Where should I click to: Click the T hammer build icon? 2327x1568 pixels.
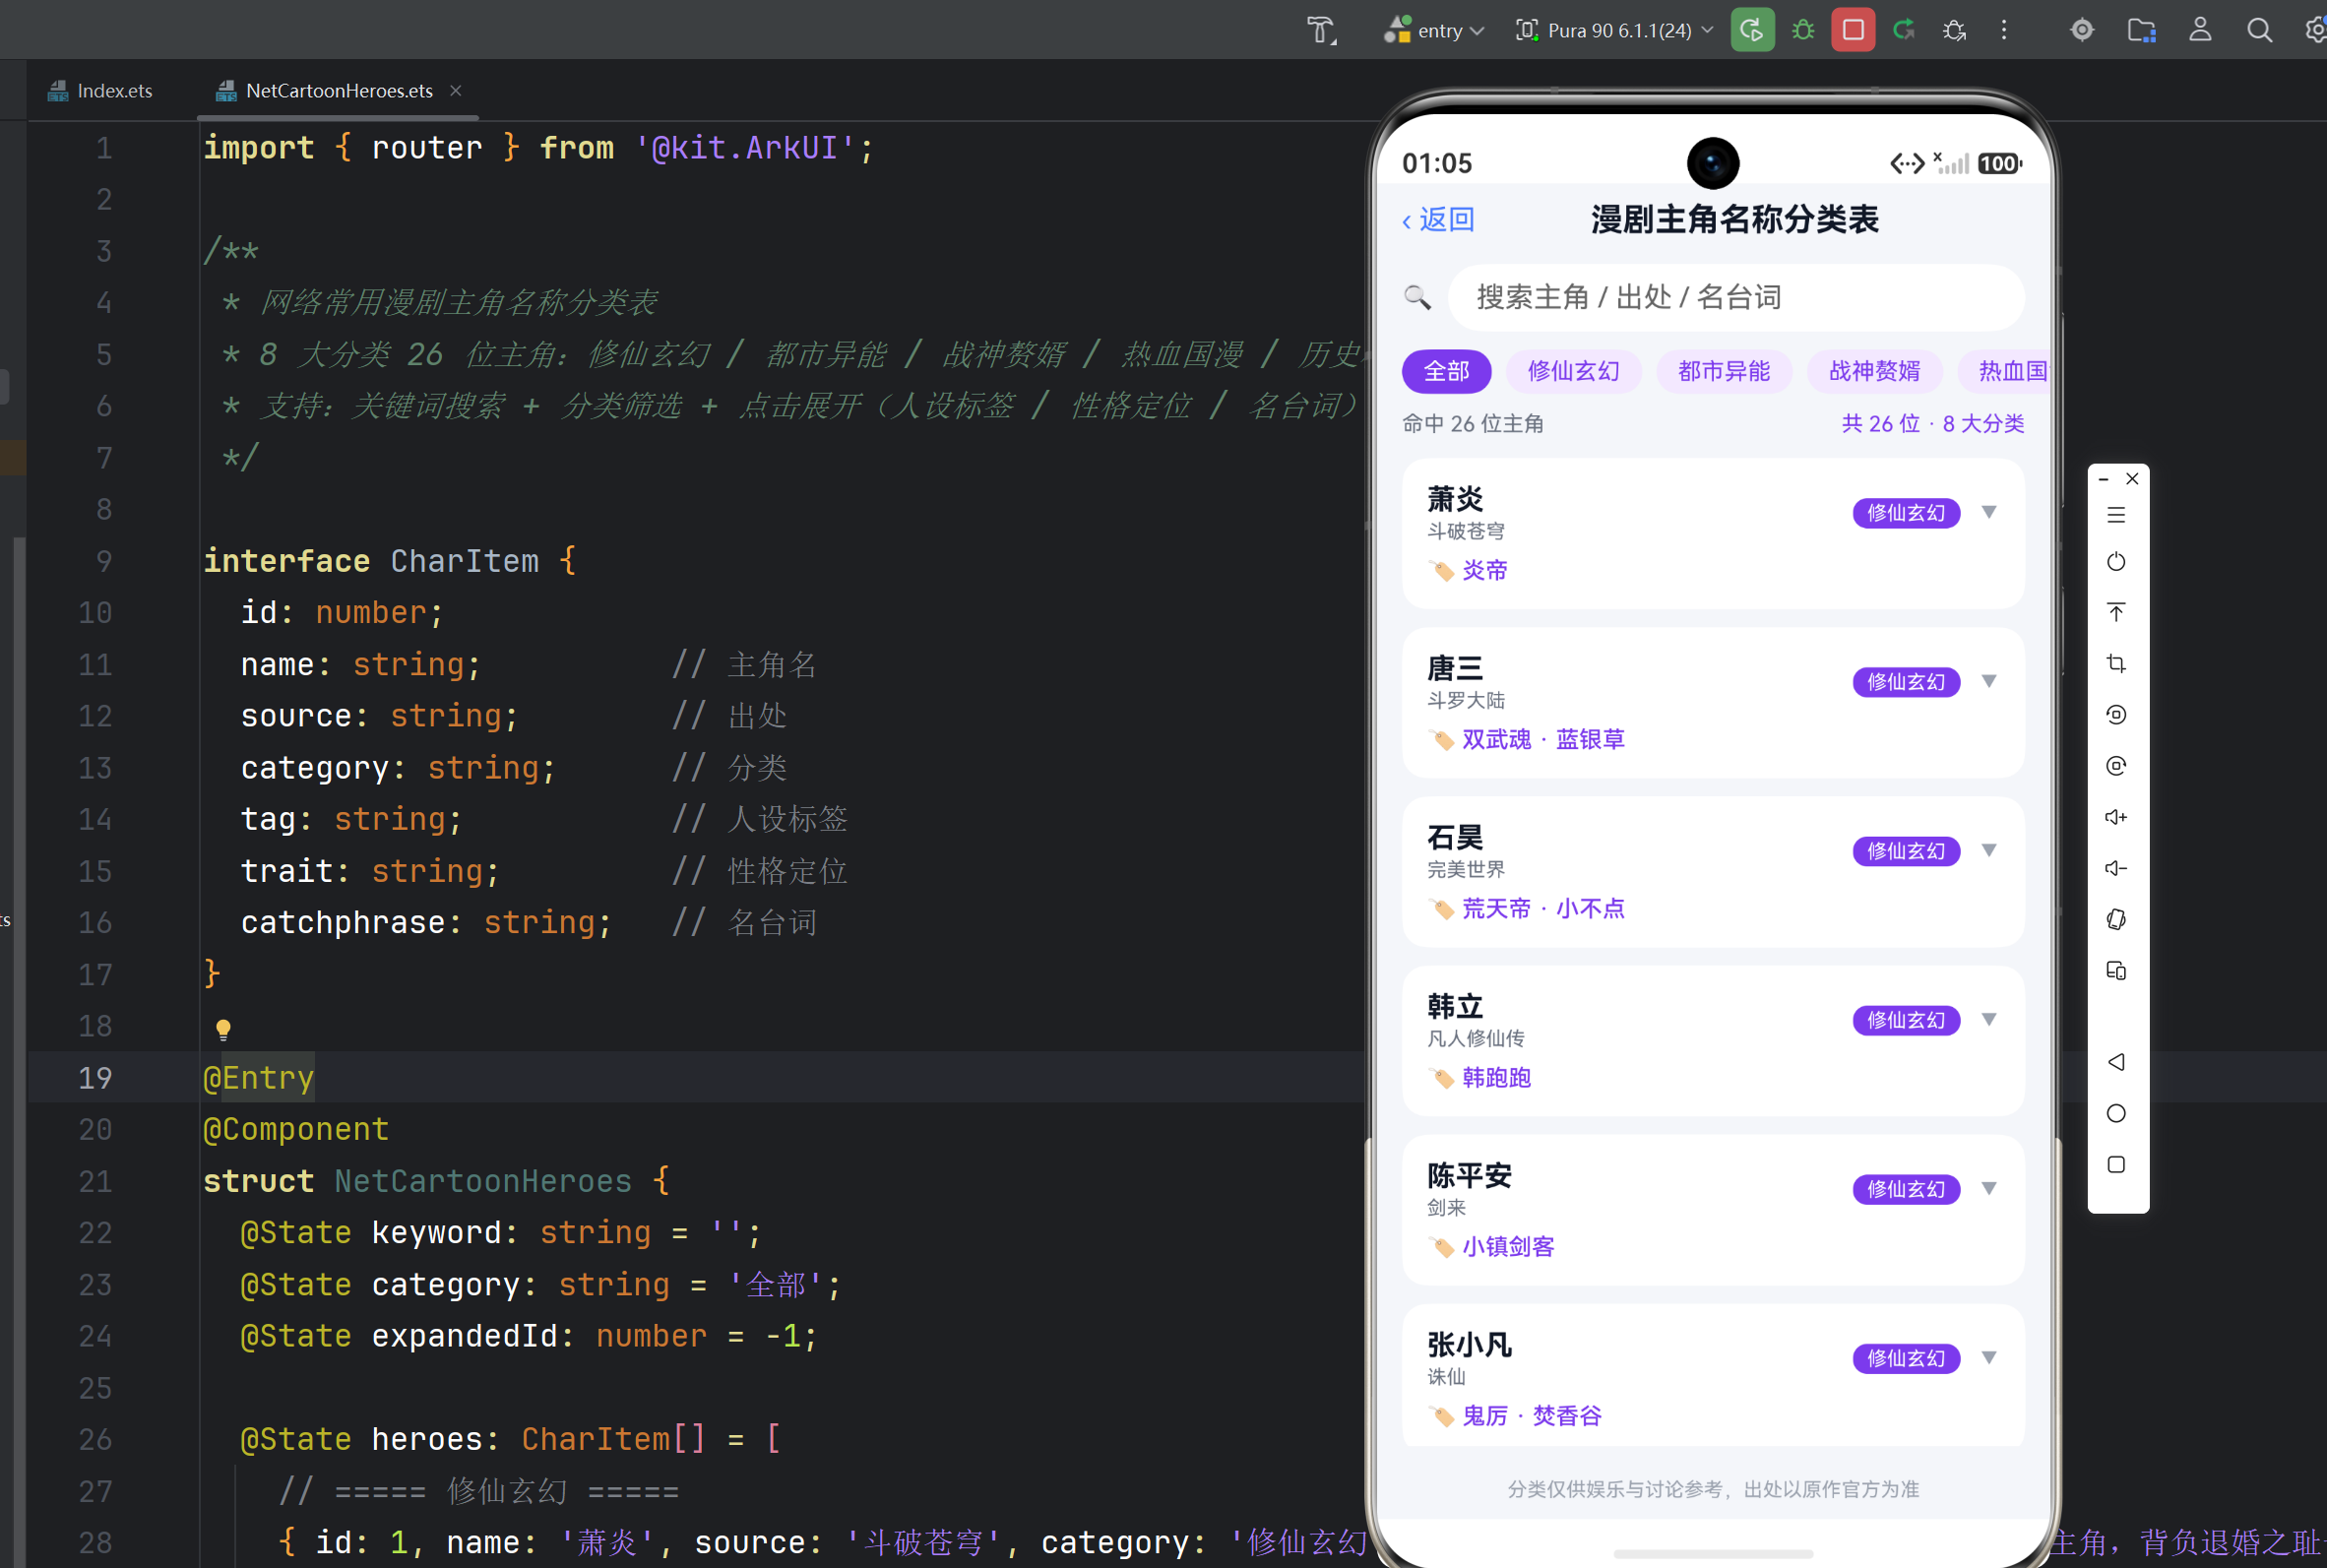[1321, 31]
